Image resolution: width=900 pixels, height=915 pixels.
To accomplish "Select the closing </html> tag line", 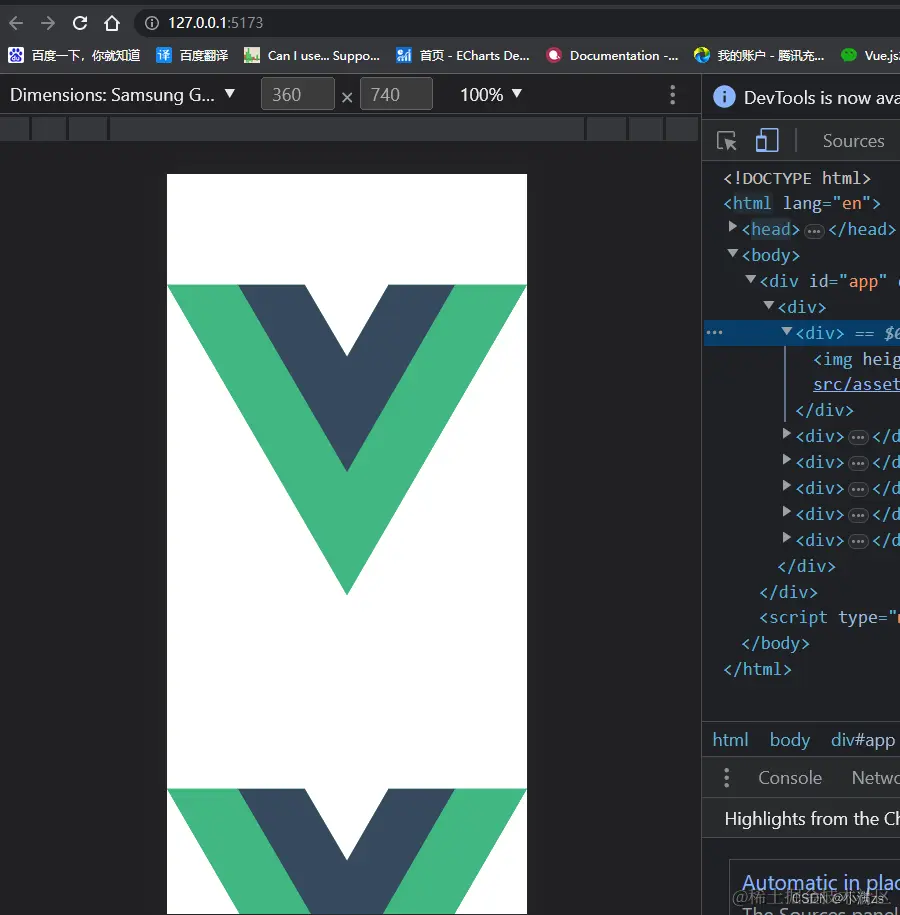I will point(758,669).
